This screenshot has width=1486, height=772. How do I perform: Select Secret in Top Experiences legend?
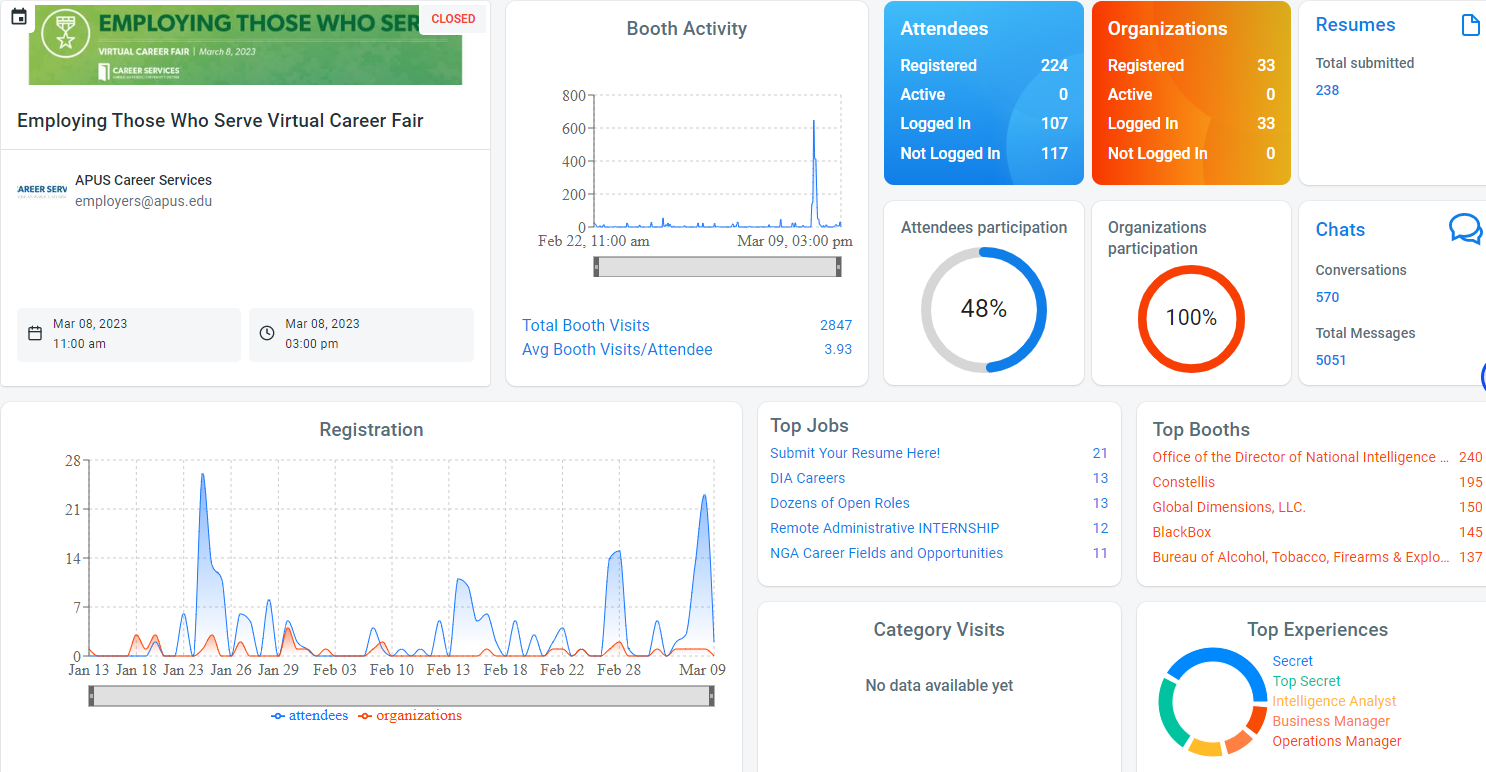pos(1292,661)
